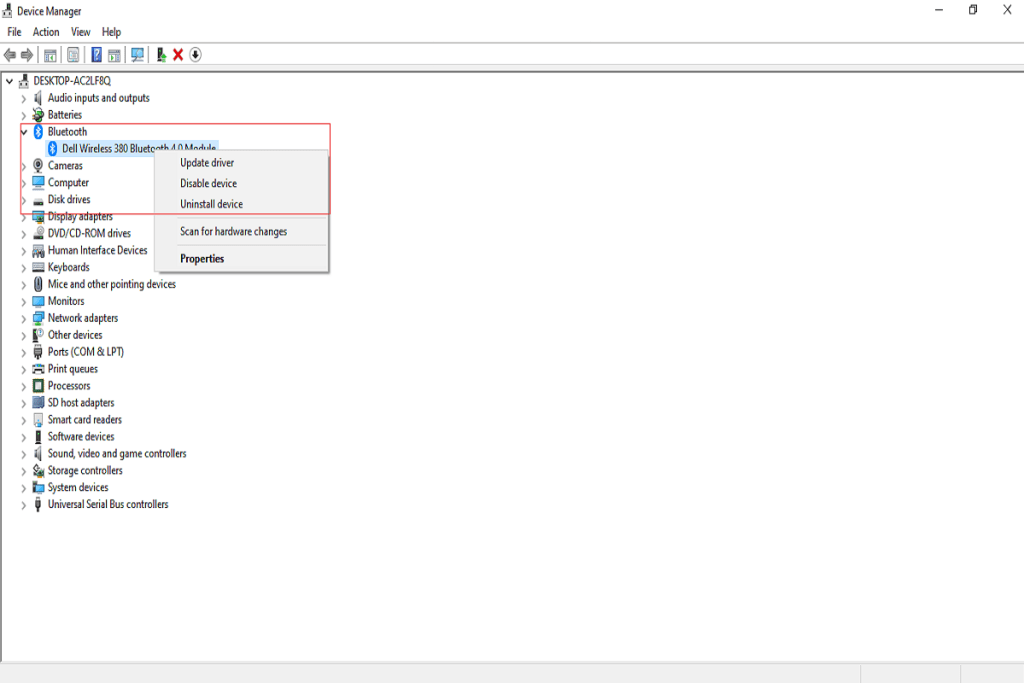Select the Processors label
The width and height of the screenshot is (1024, 683).
69,386
